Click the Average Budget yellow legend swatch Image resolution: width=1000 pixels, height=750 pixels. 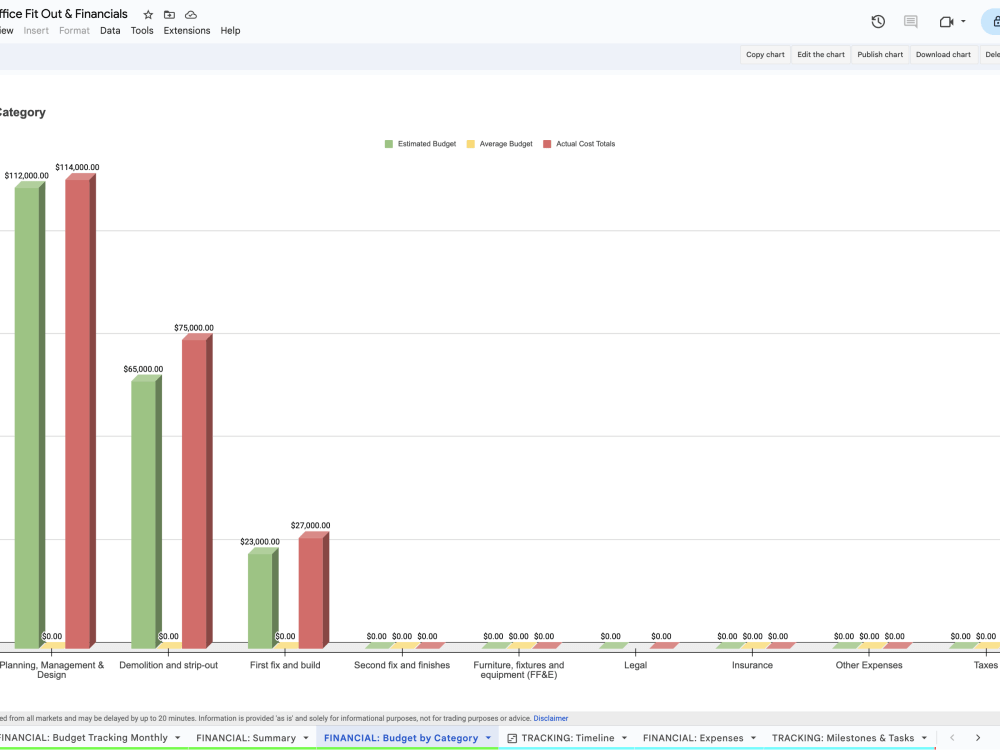coord(471,144)
